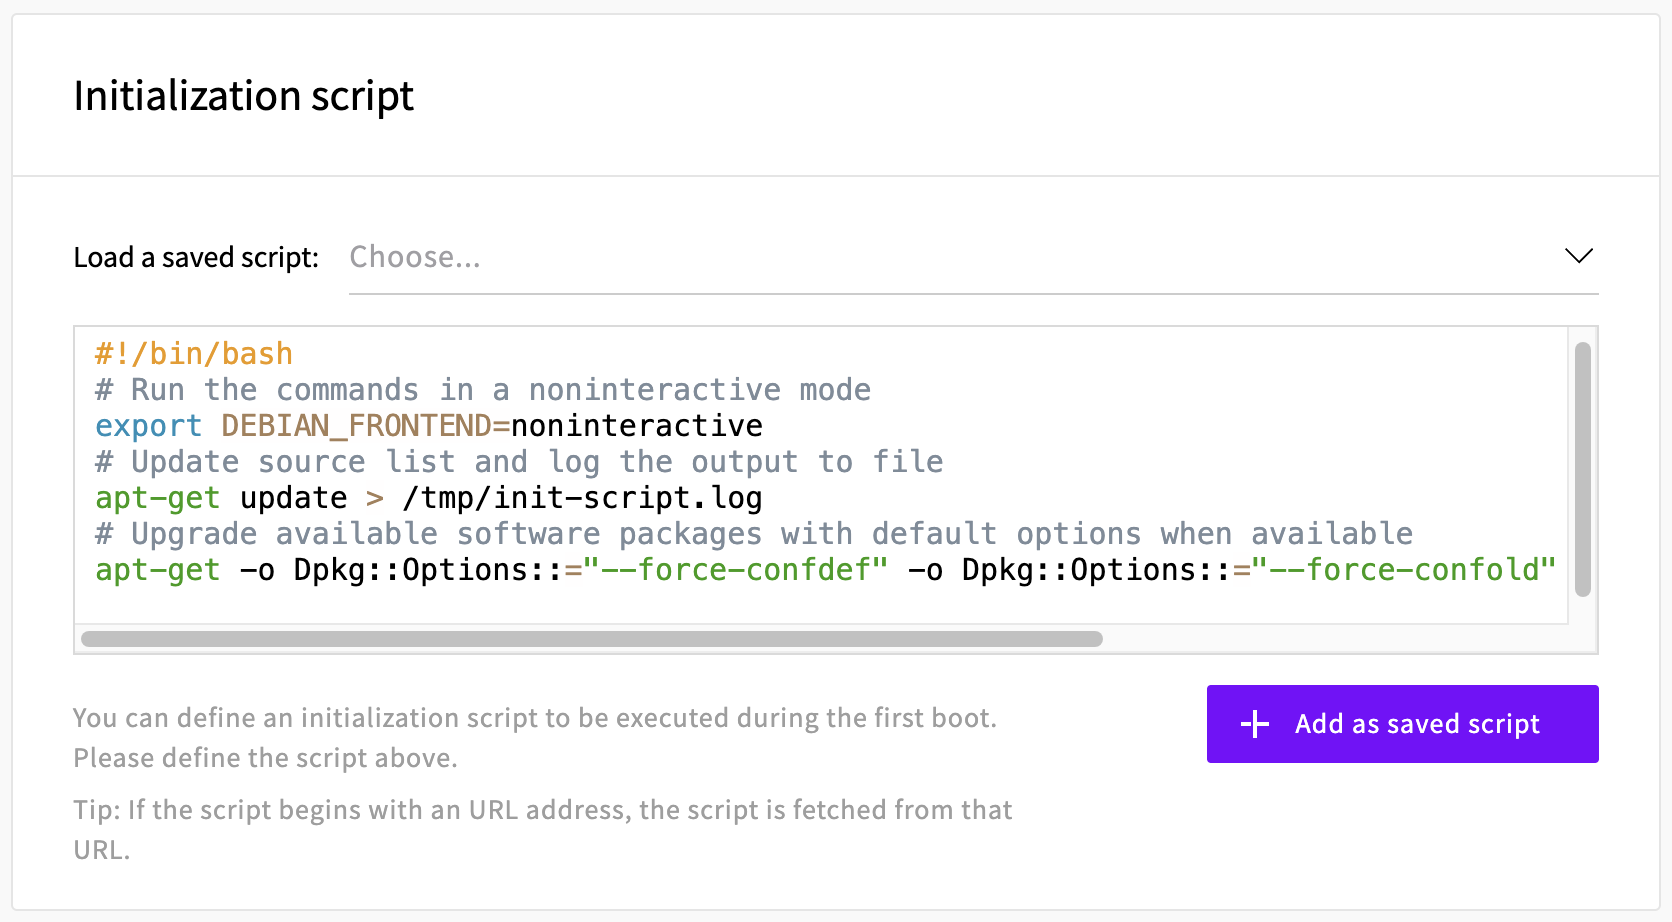Viewport: 1672px width, 922px height.
Task: Click the 'Load a saved script:' label
Action: click(x=196, y=257)
